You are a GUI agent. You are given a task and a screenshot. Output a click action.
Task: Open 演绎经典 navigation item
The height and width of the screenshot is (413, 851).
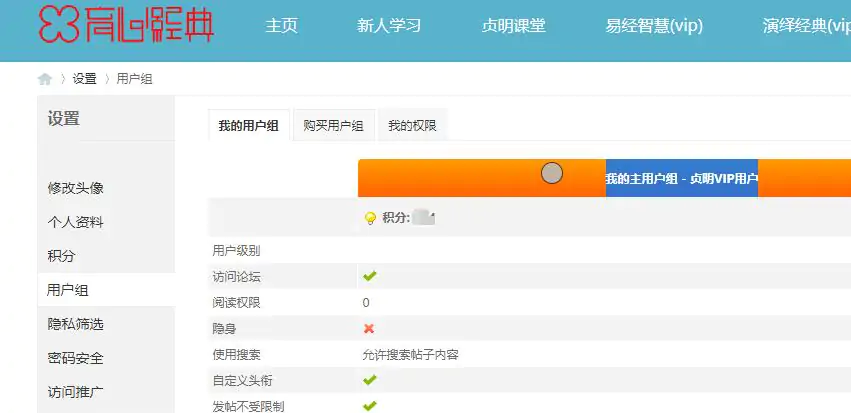pyautogui.click(x=806, y=26)
